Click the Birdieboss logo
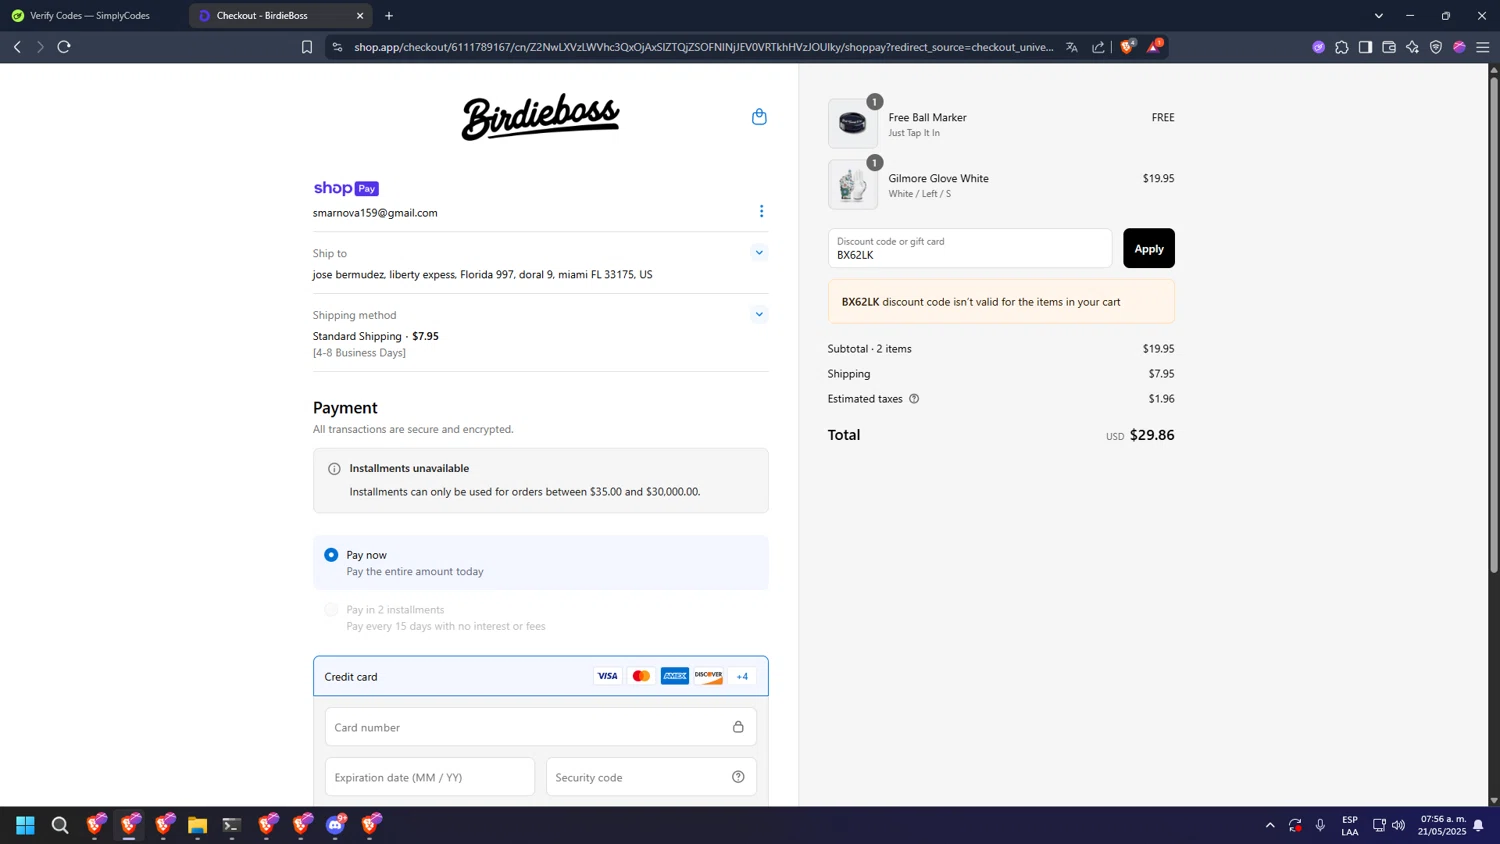 [540, 117]
